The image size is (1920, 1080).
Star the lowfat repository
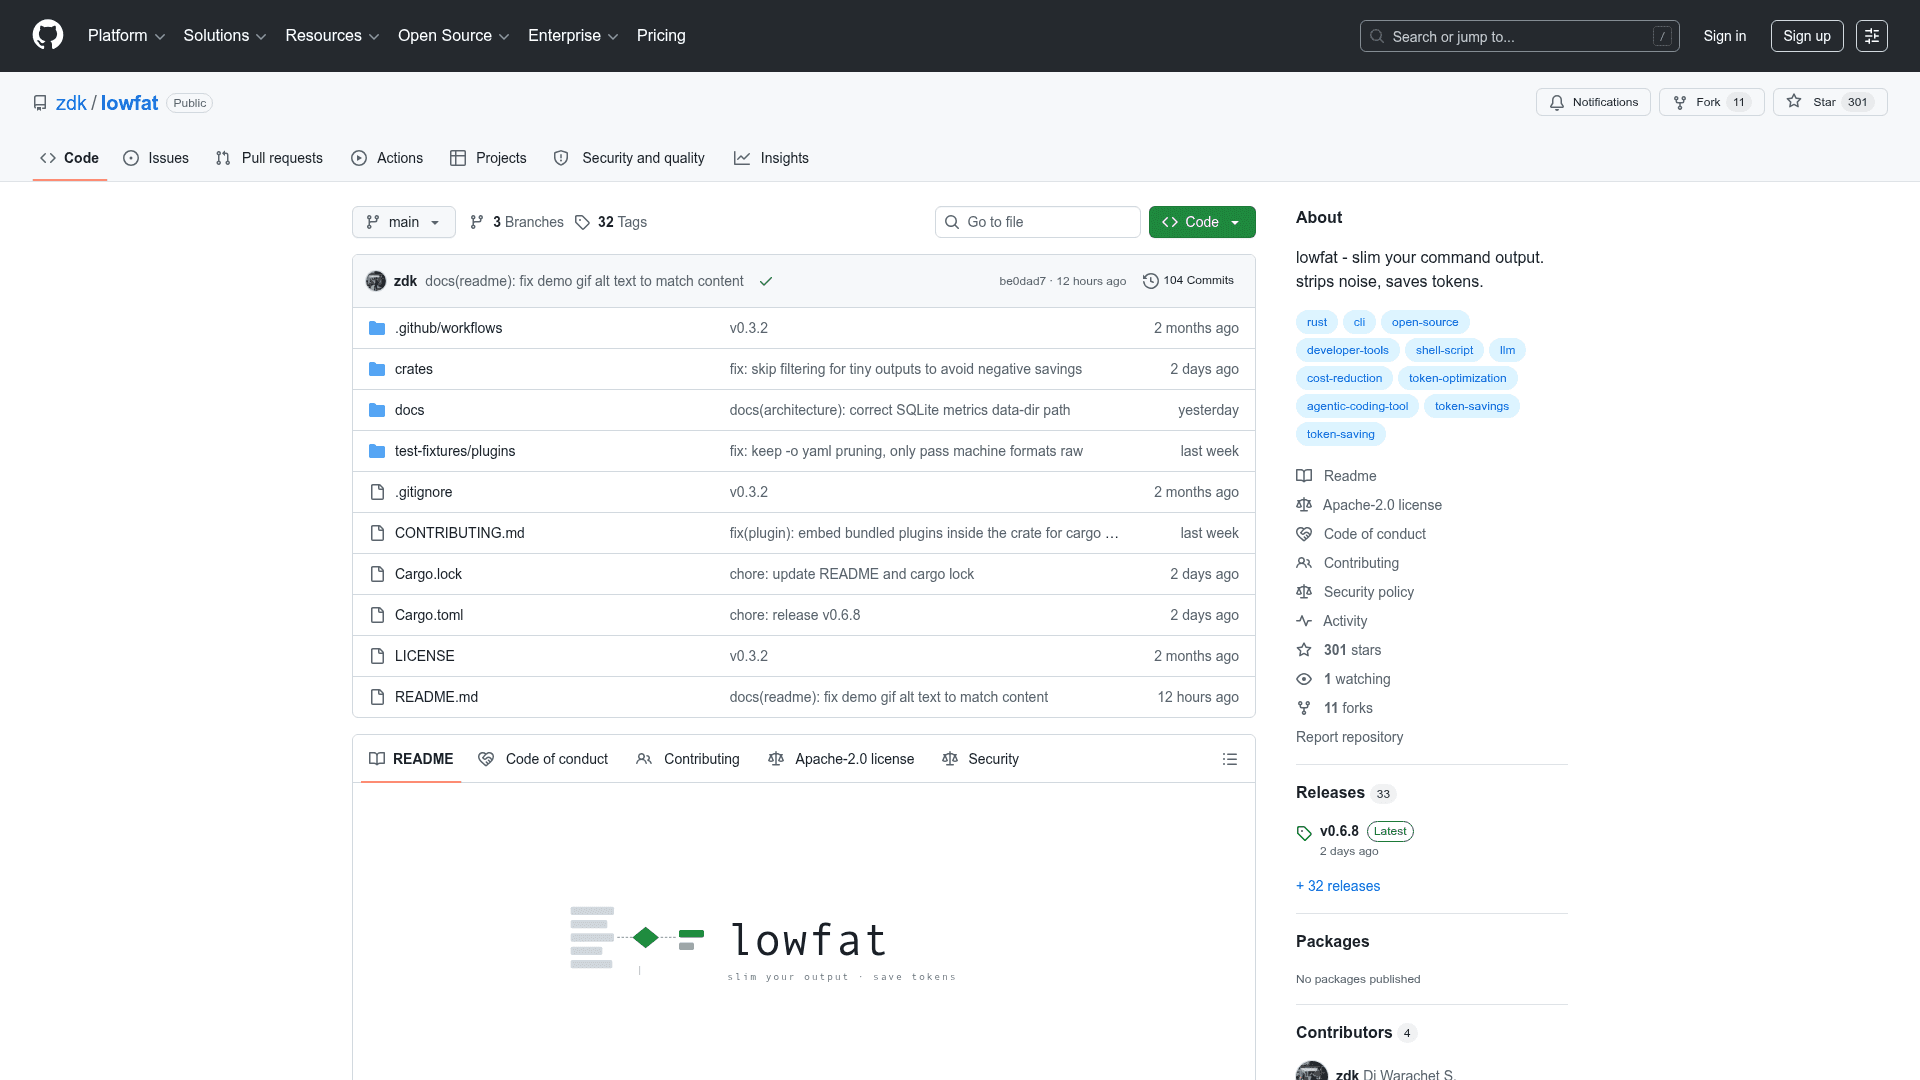[x=1830, y=102]
